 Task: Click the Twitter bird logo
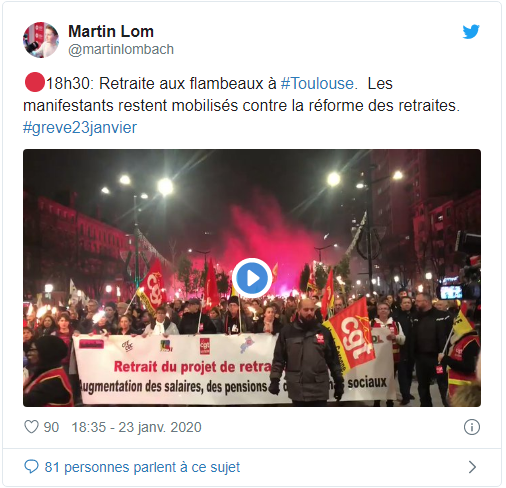click(x=471, y=31)
